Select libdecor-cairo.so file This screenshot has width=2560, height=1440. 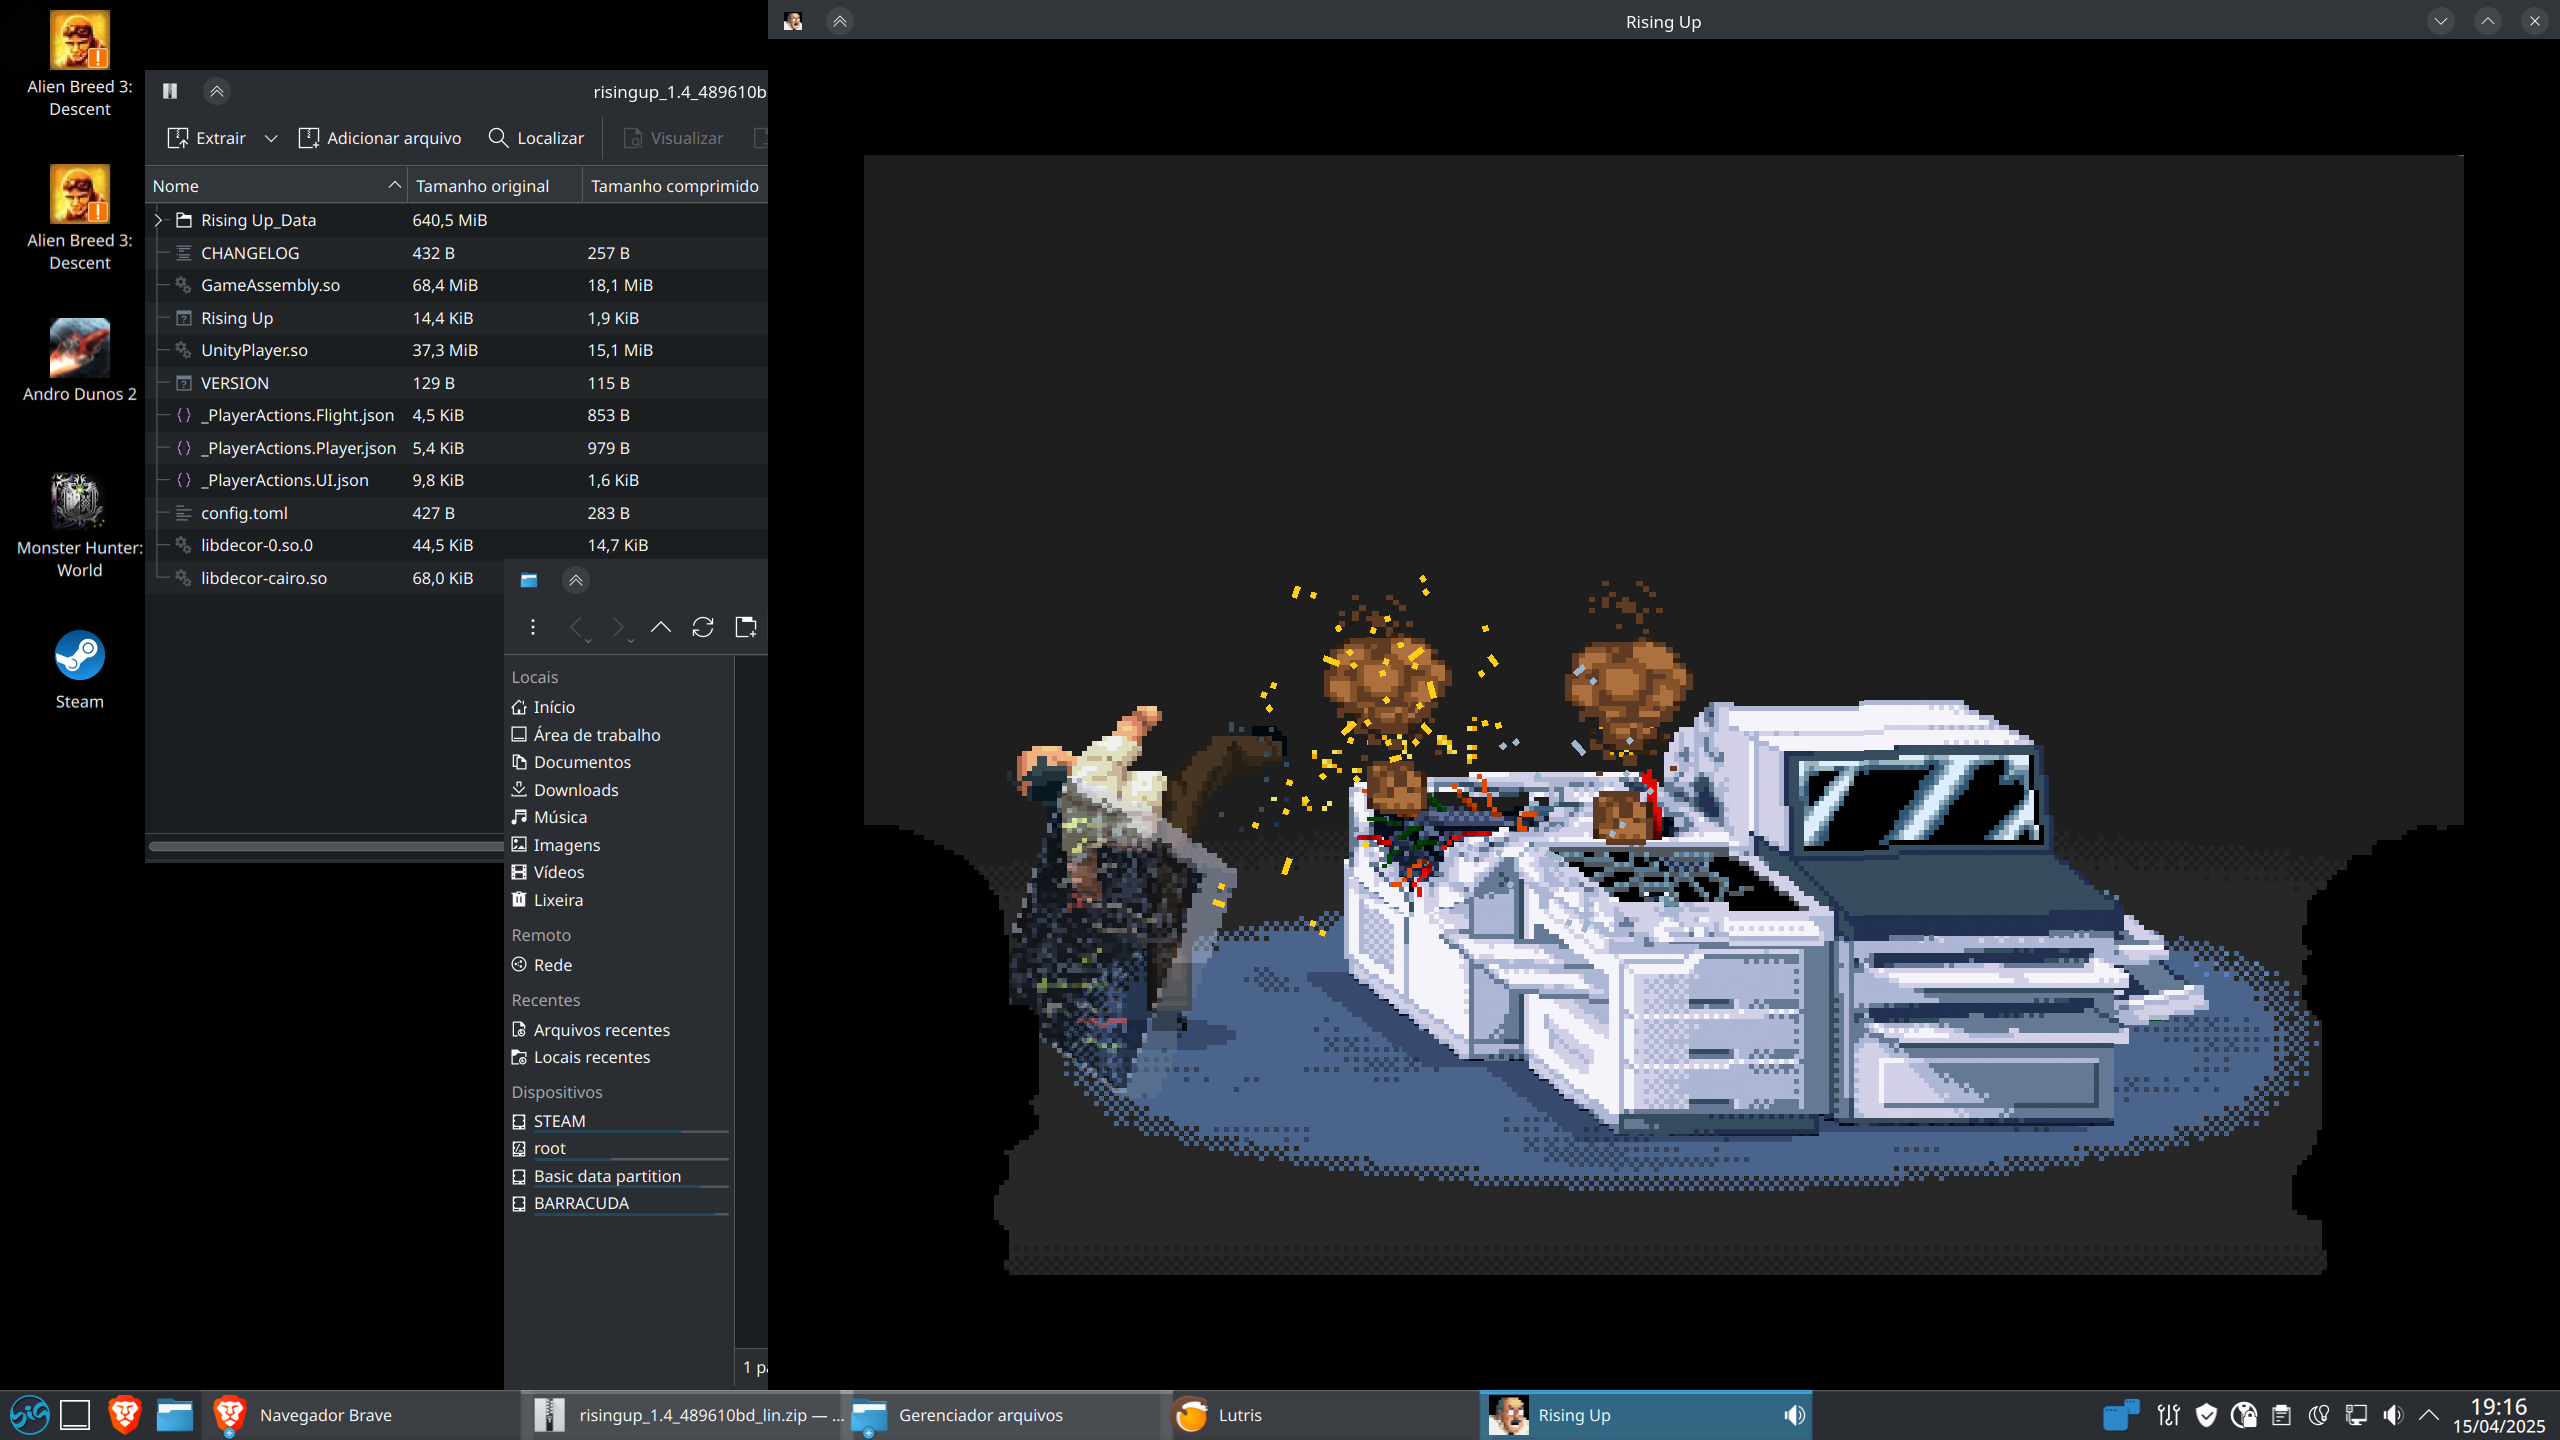[x=325, y=578]
